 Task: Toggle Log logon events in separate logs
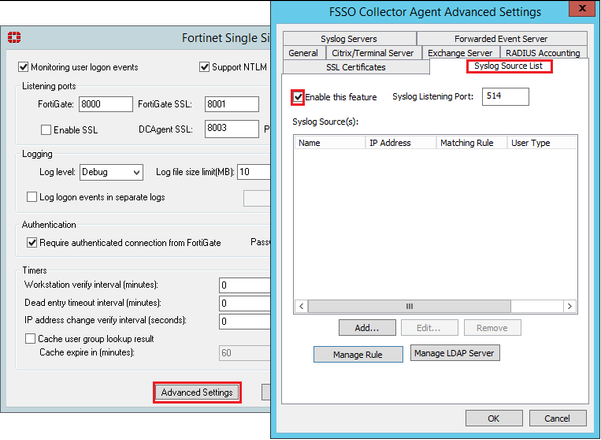point(32,197)
